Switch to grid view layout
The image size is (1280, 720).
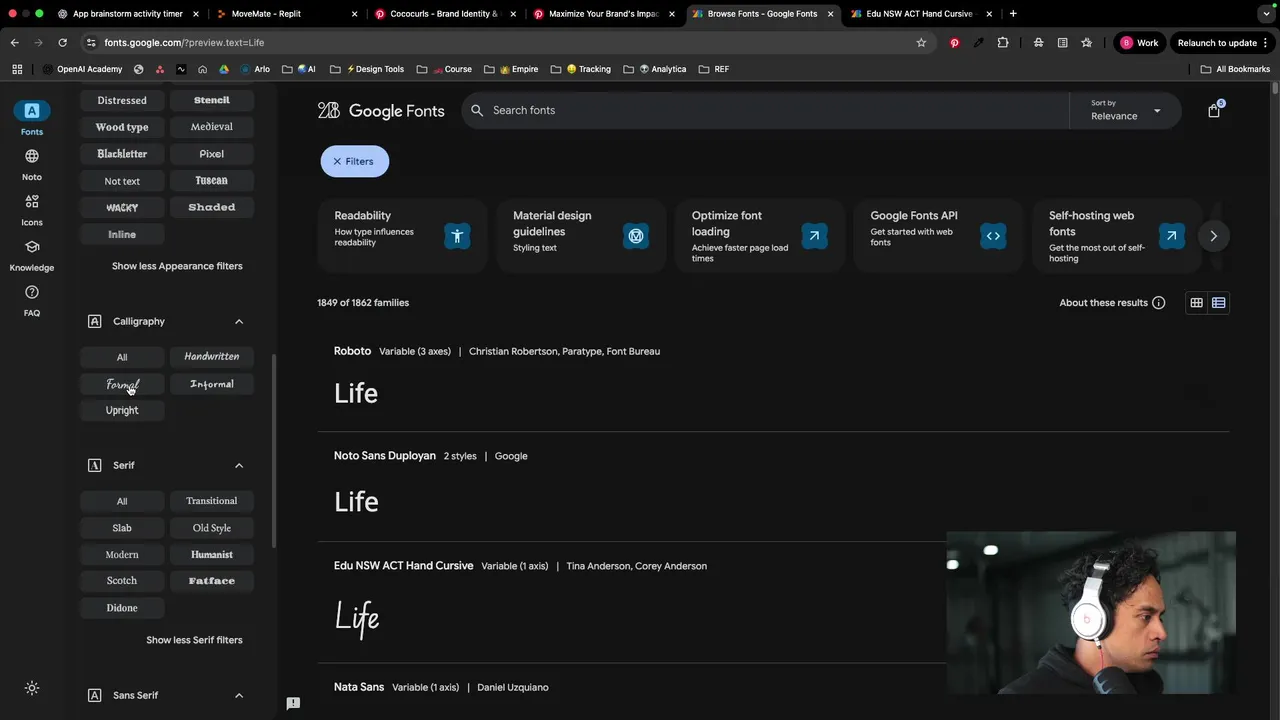(x=1196, y=303)
